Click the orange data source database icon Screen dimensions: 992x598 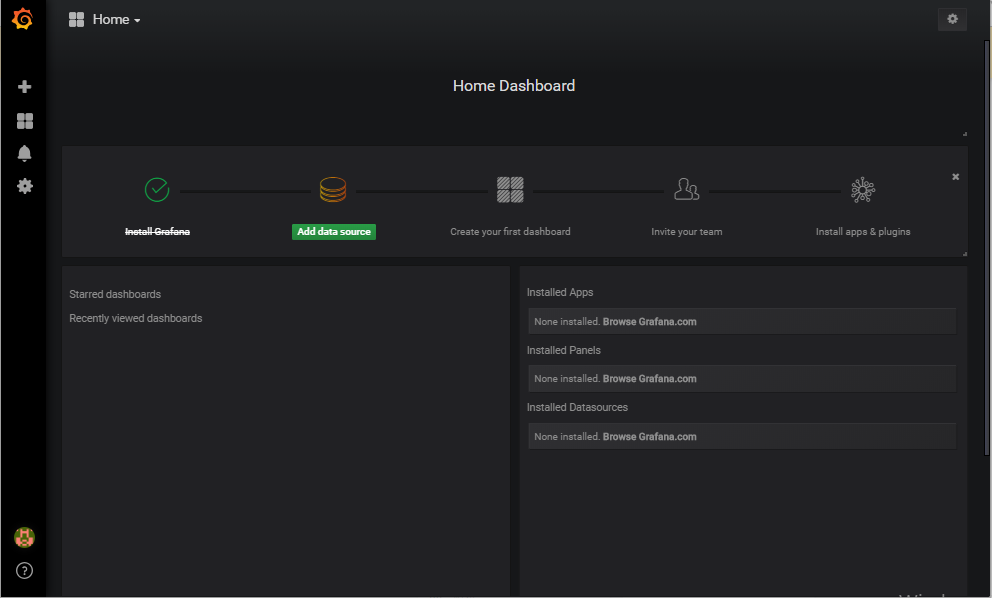pos(333,189)
